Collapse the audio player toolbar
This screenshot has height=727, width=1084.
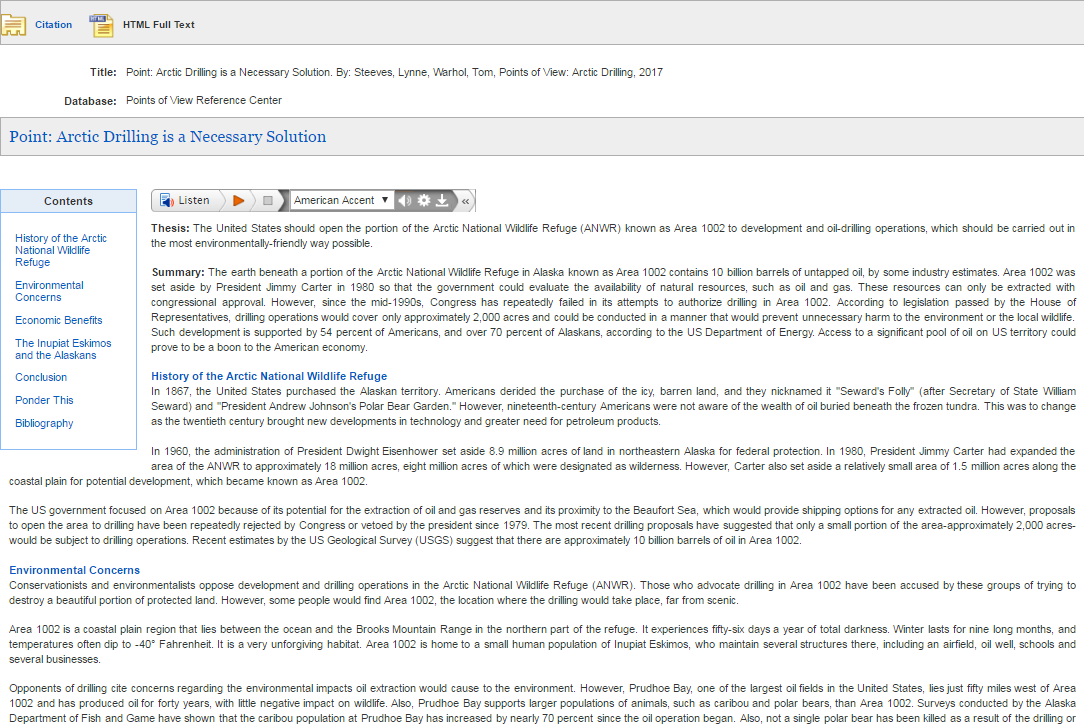tap(466, 201)
